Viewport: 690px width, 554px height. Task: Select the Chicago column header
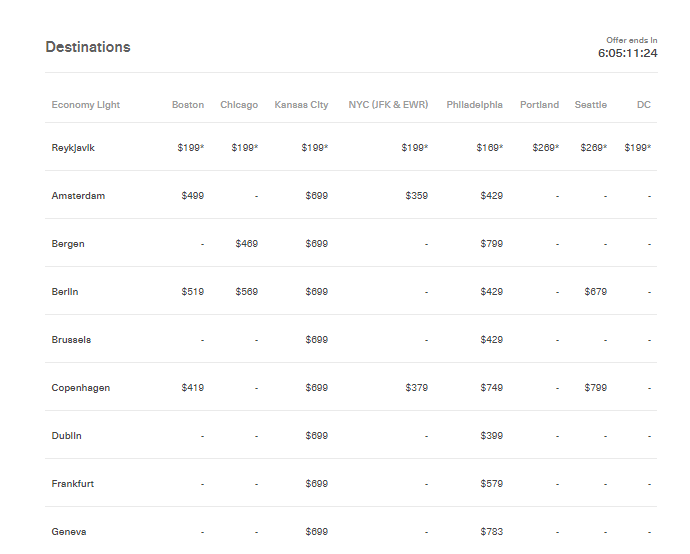[239, 105]
